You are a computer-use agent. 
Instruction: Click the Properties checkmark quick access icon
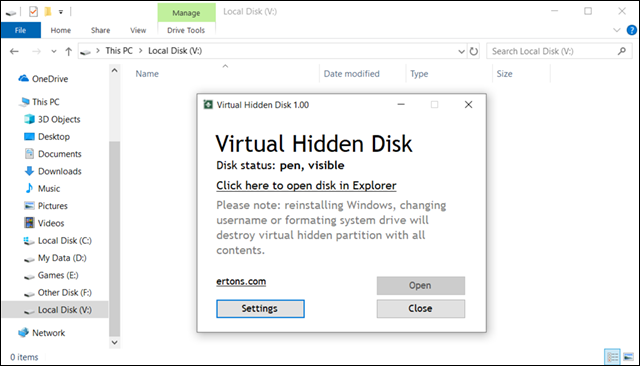(33, 12)
